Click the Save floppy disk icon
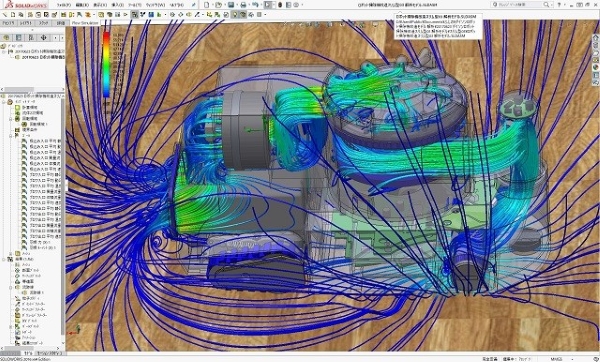 click(x=231, y=5)
